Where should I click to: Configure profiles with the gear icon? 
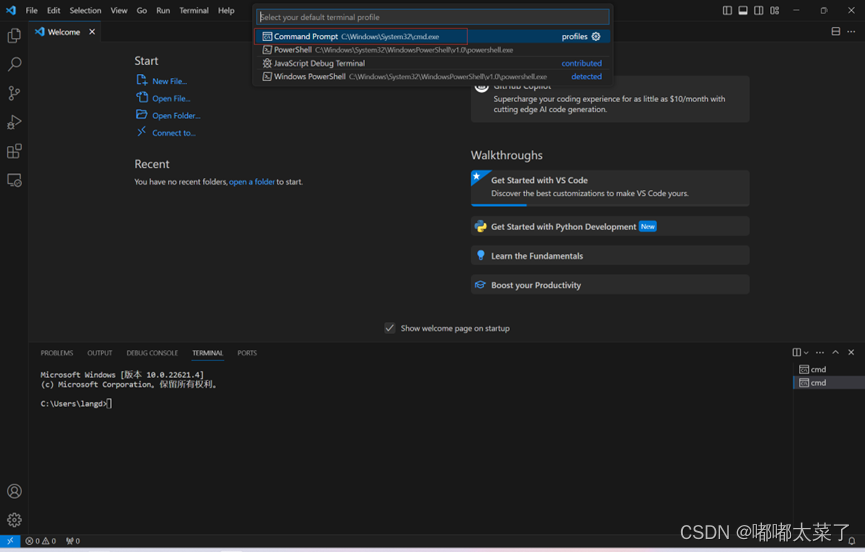(596, 36)
